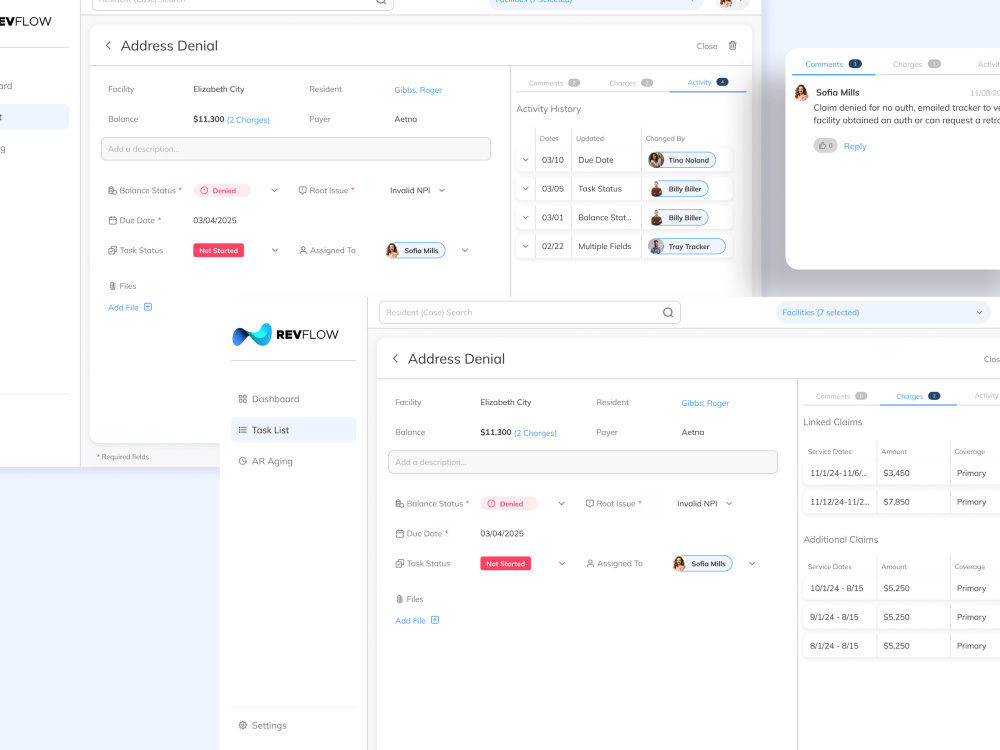Click back arrow in top Address Denial panel
This screenshot has height=750, width=1000.
(x=108, y=45)
